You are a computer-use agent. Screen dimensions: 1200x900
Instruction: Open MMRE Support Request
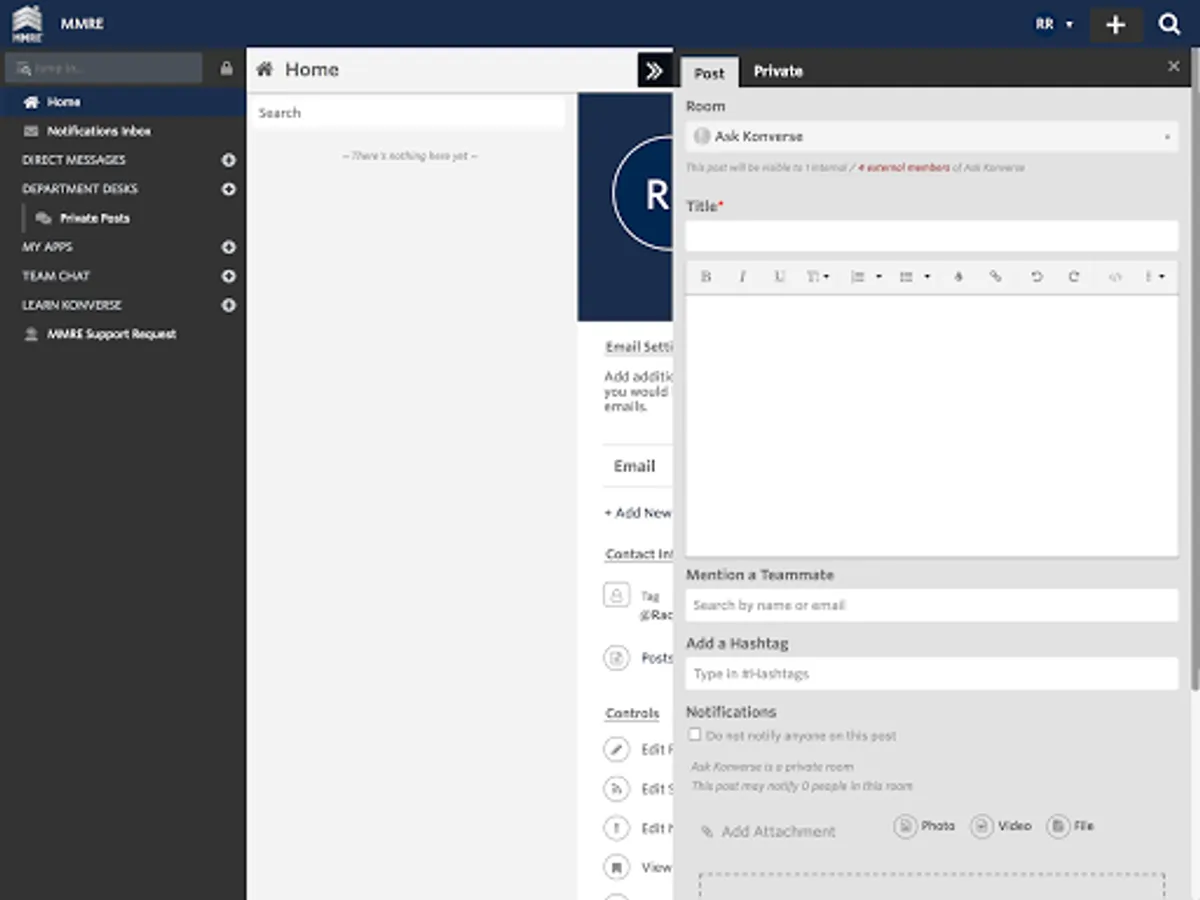tap(111, 334)
